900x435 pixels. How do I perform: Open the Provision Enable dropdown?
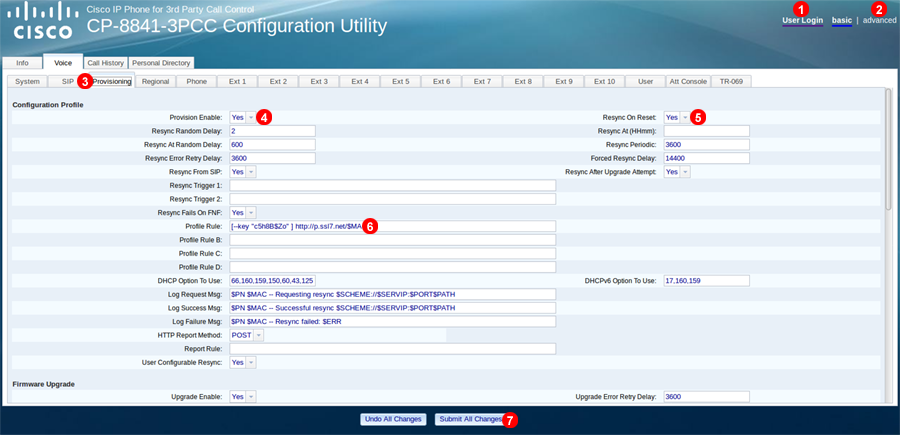point(243,117)
